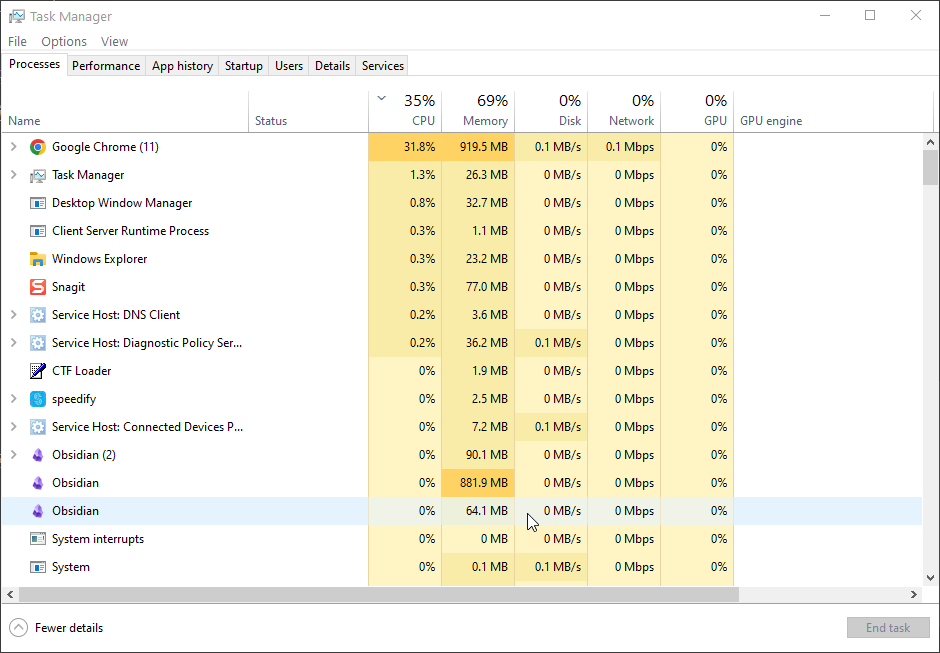This screenshot has height=653, width=940.
Task: Click the System interrupts icon
Action: click(x=38, y=539)
